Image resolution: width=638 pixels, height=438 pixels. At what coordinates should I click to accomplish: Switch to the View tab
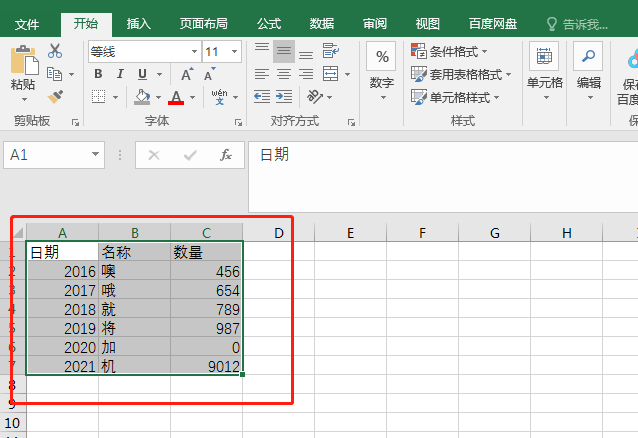[428, 24]
